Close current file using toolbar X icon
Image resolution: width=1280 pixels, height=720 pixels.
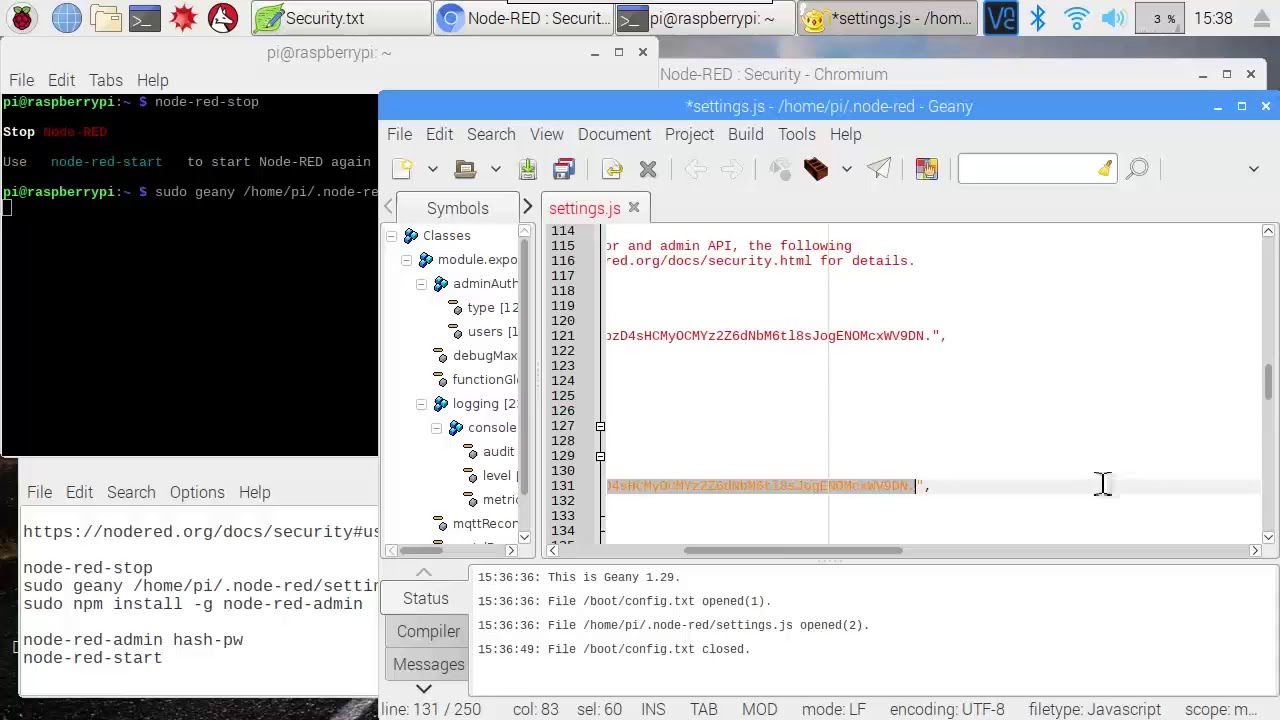[x=648, y=169]
